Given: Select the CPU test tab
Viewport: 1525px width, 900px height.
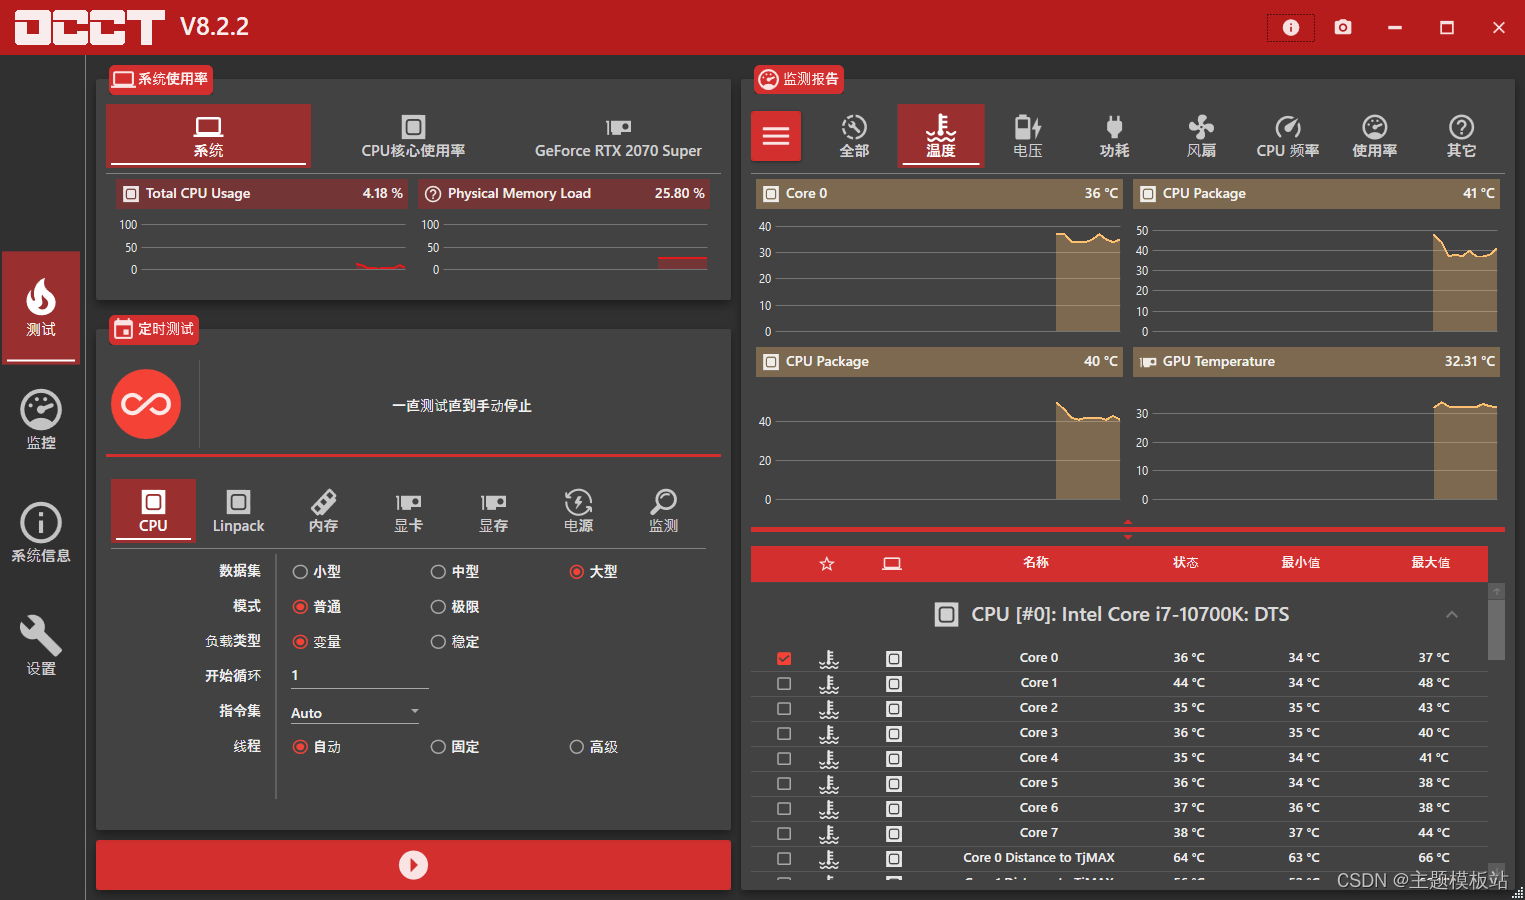Looking at the screenshot, I should (x=153, y=511).
